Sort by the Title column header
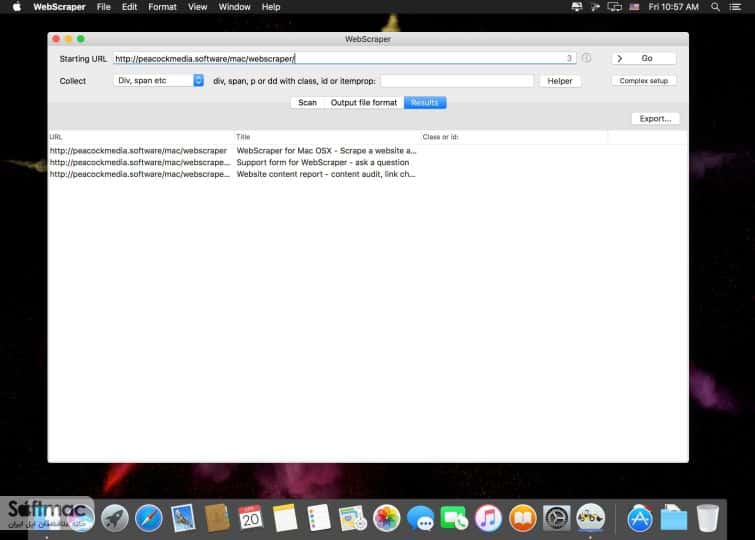 click(x=327, y=137)
